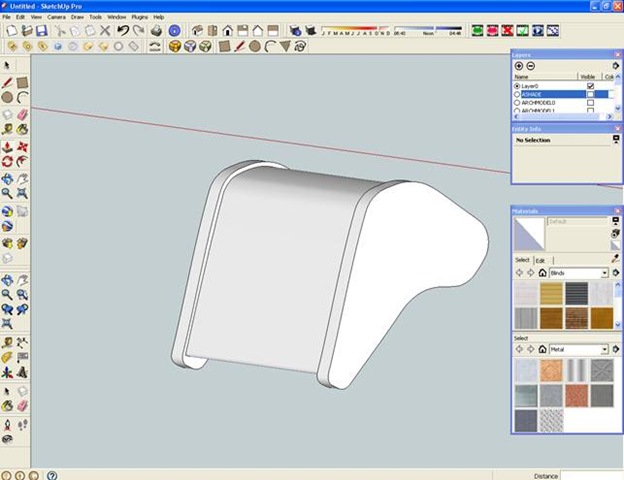Viewport: 624px width, 480px height.
Task: Click the Undo arrow in toolbar
Action: [122, 31]
